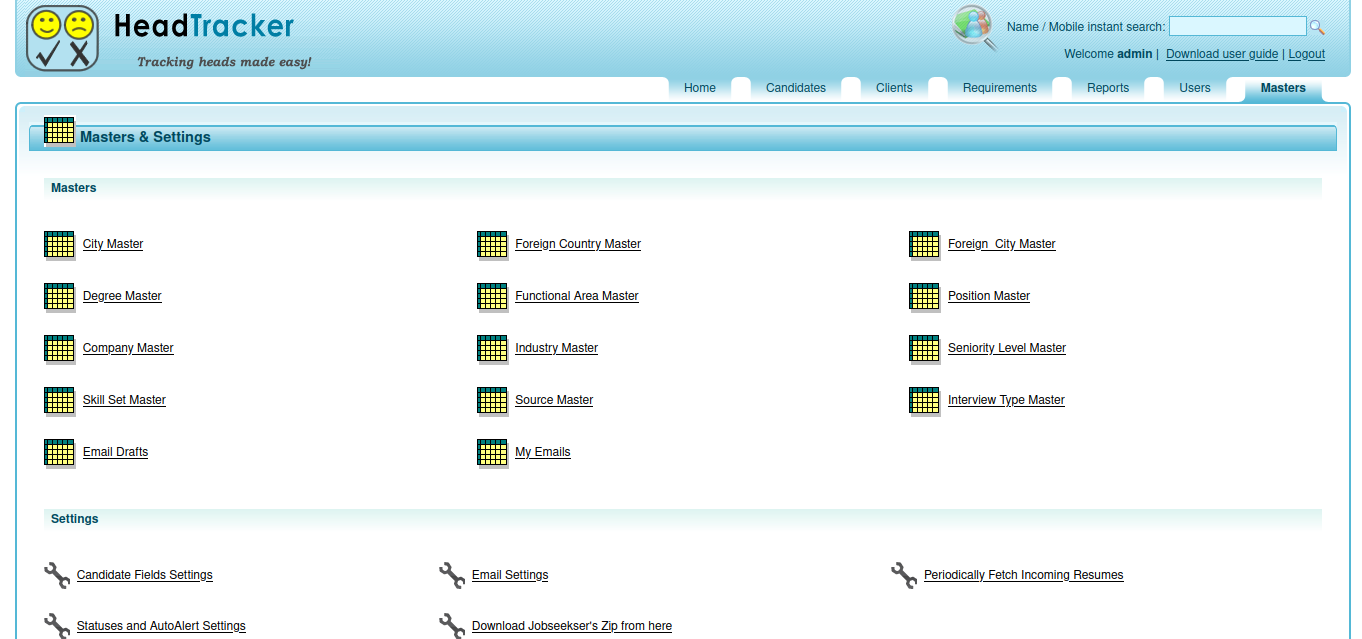
Task: Click the HeadTracker smiley faces logo
Action: [x=63, y=38]
